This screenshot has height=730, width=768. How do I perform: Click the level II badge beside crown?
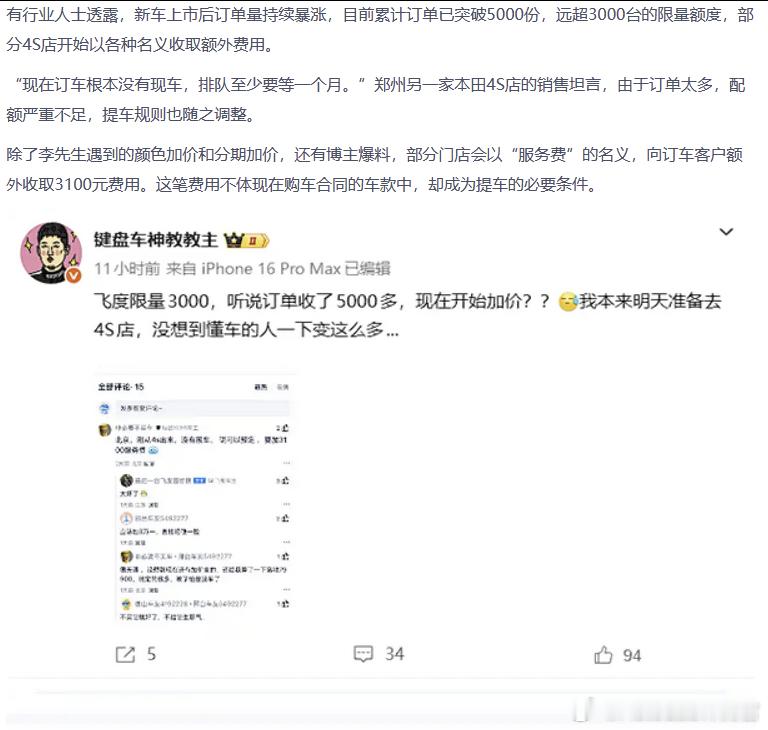[257, 241]
